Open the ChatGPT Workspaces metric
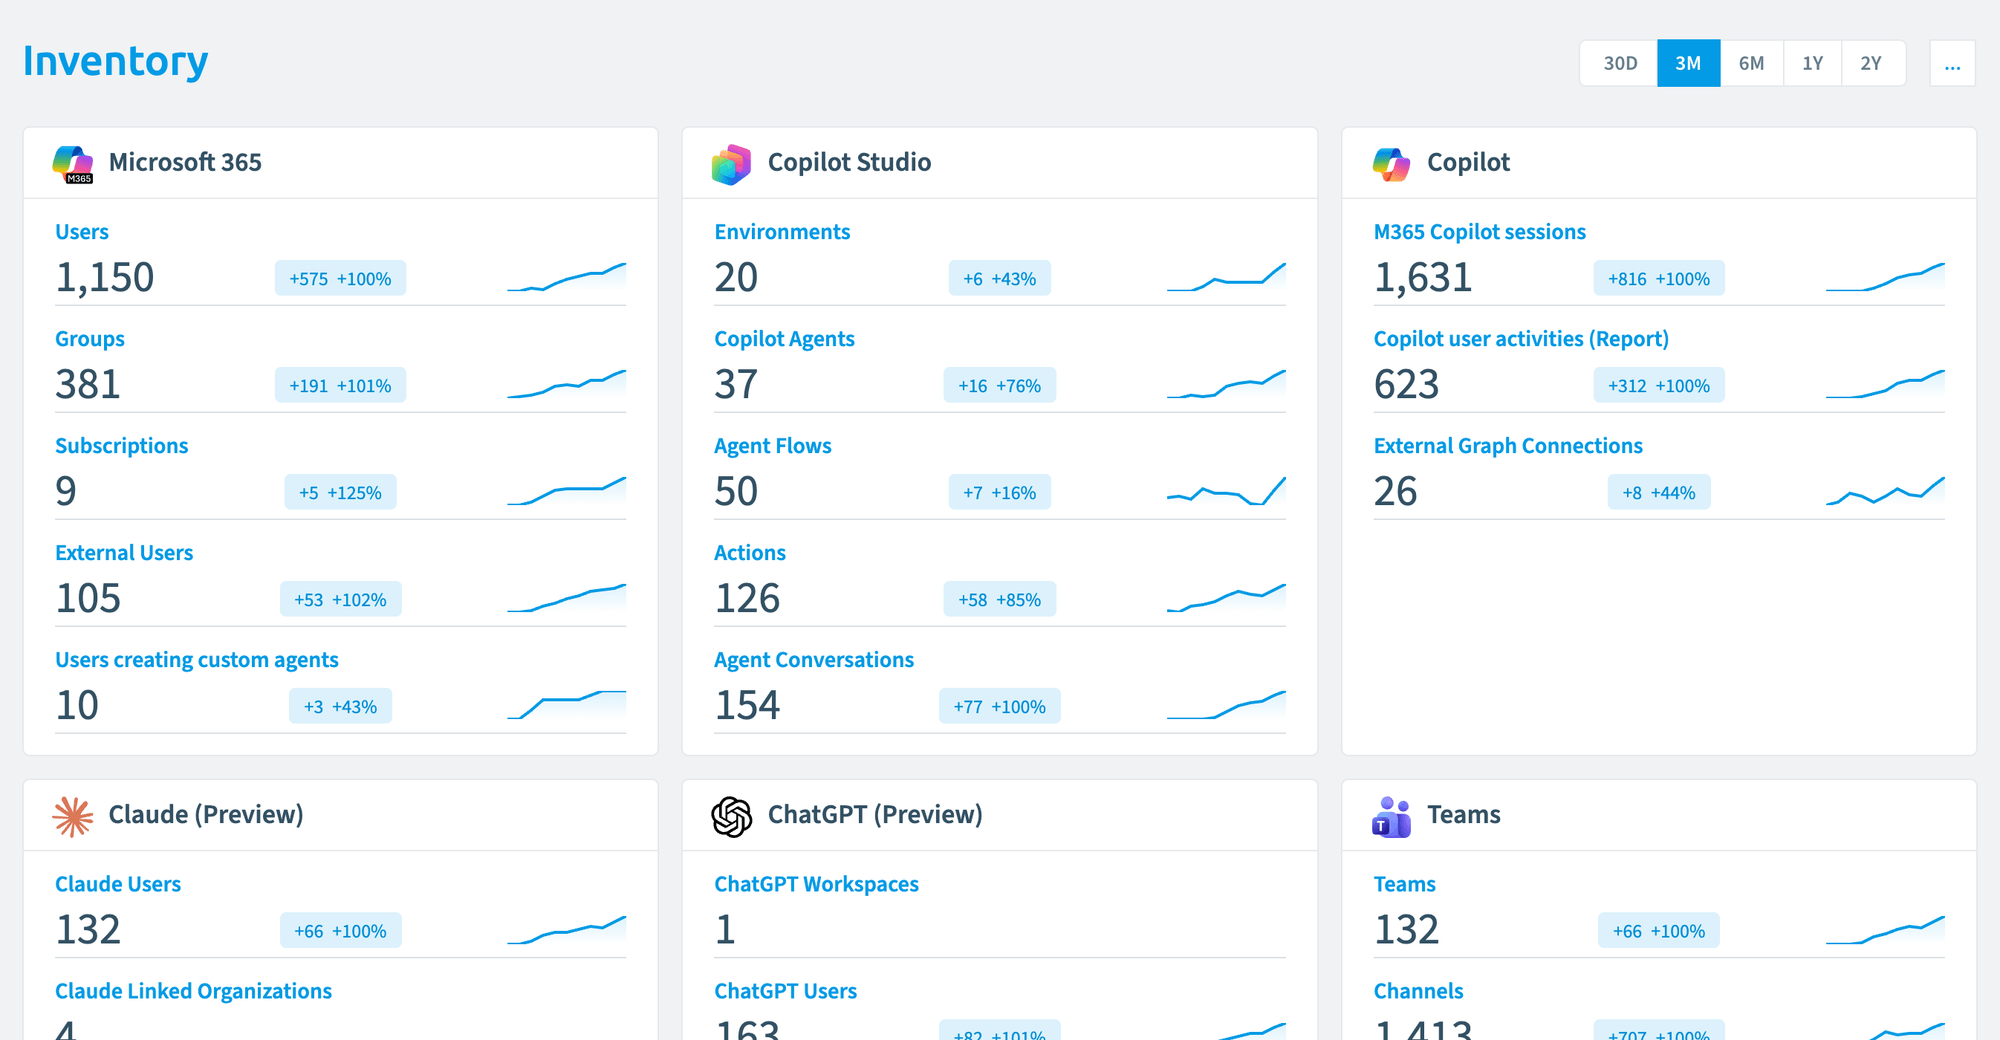Screen dimensions: 2000x1040 (817, 884)
